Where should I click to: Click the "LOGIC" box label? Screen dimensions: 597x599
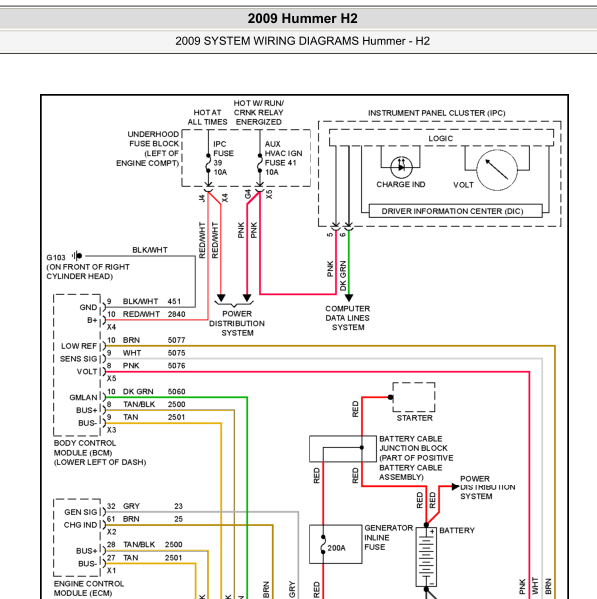coord(441,138)
